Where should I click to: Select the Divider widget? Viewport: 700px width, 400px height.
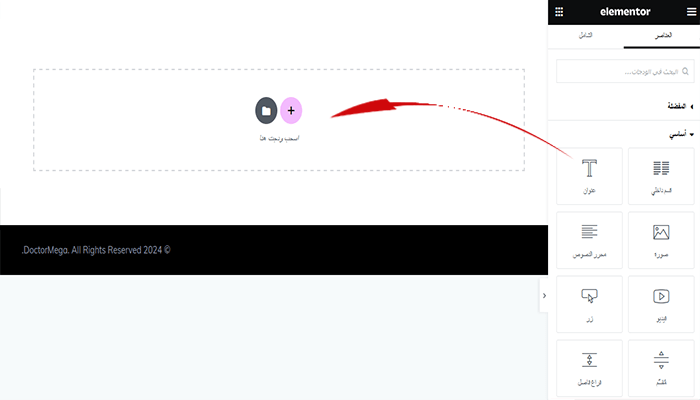[x=661, y=368]
